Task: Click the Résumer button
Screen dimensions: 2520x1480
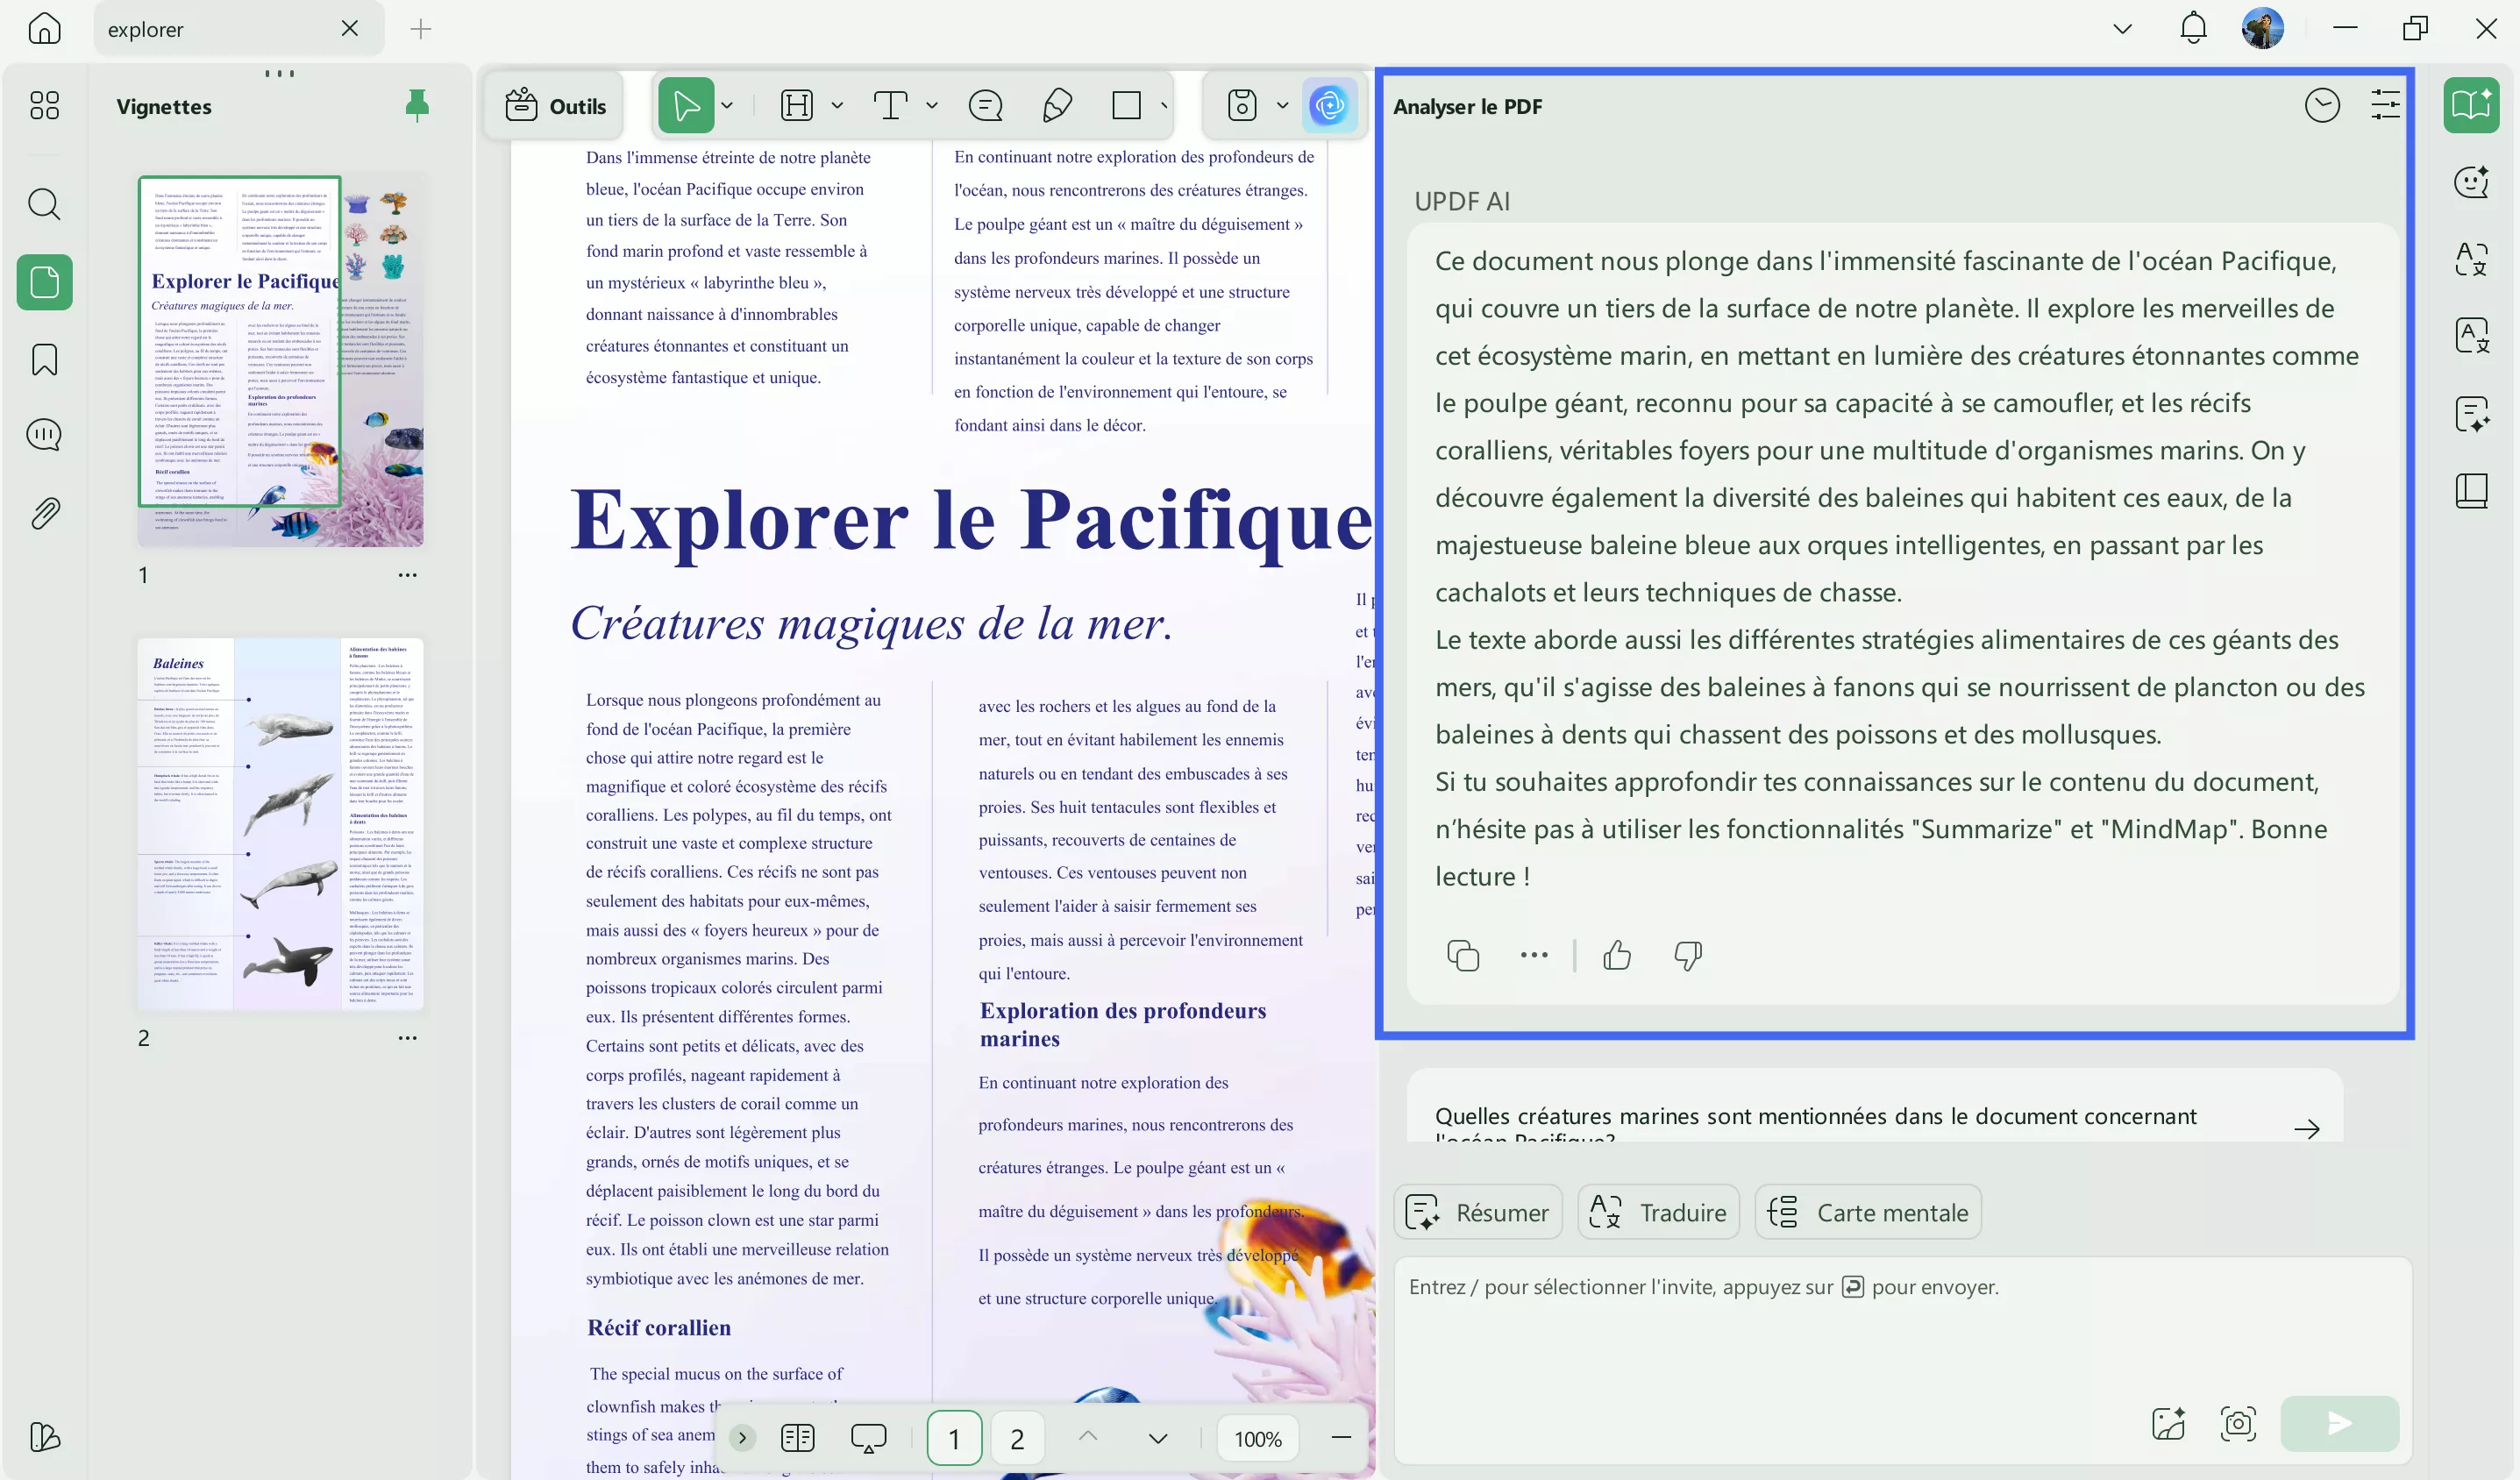Action: [1478, 1211]
